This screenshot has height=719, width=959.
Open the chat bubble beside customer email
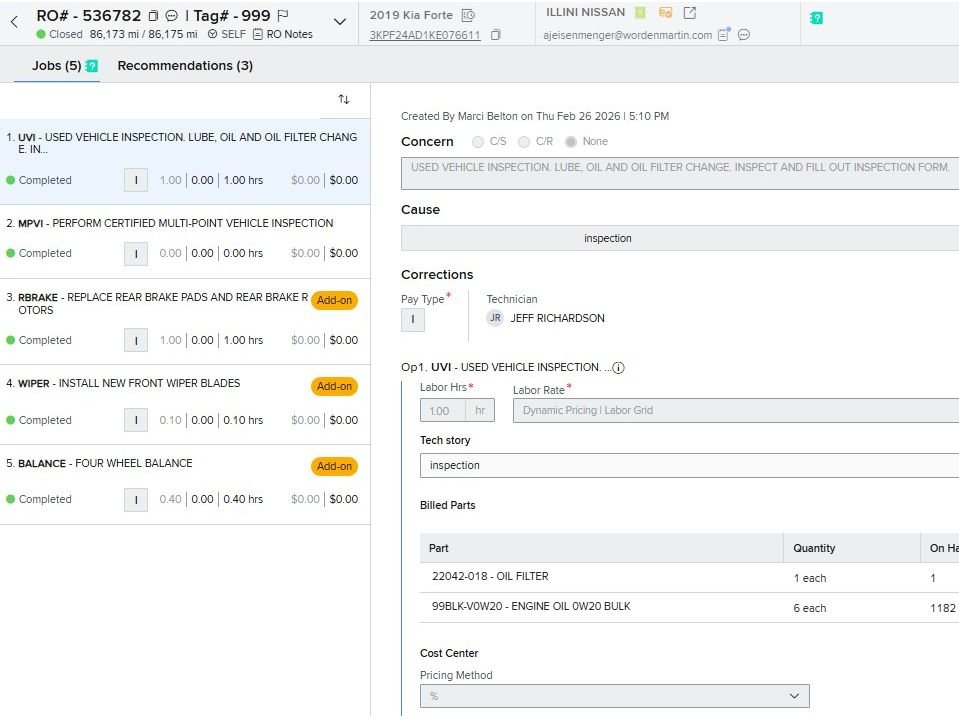(x=744, y=35)
